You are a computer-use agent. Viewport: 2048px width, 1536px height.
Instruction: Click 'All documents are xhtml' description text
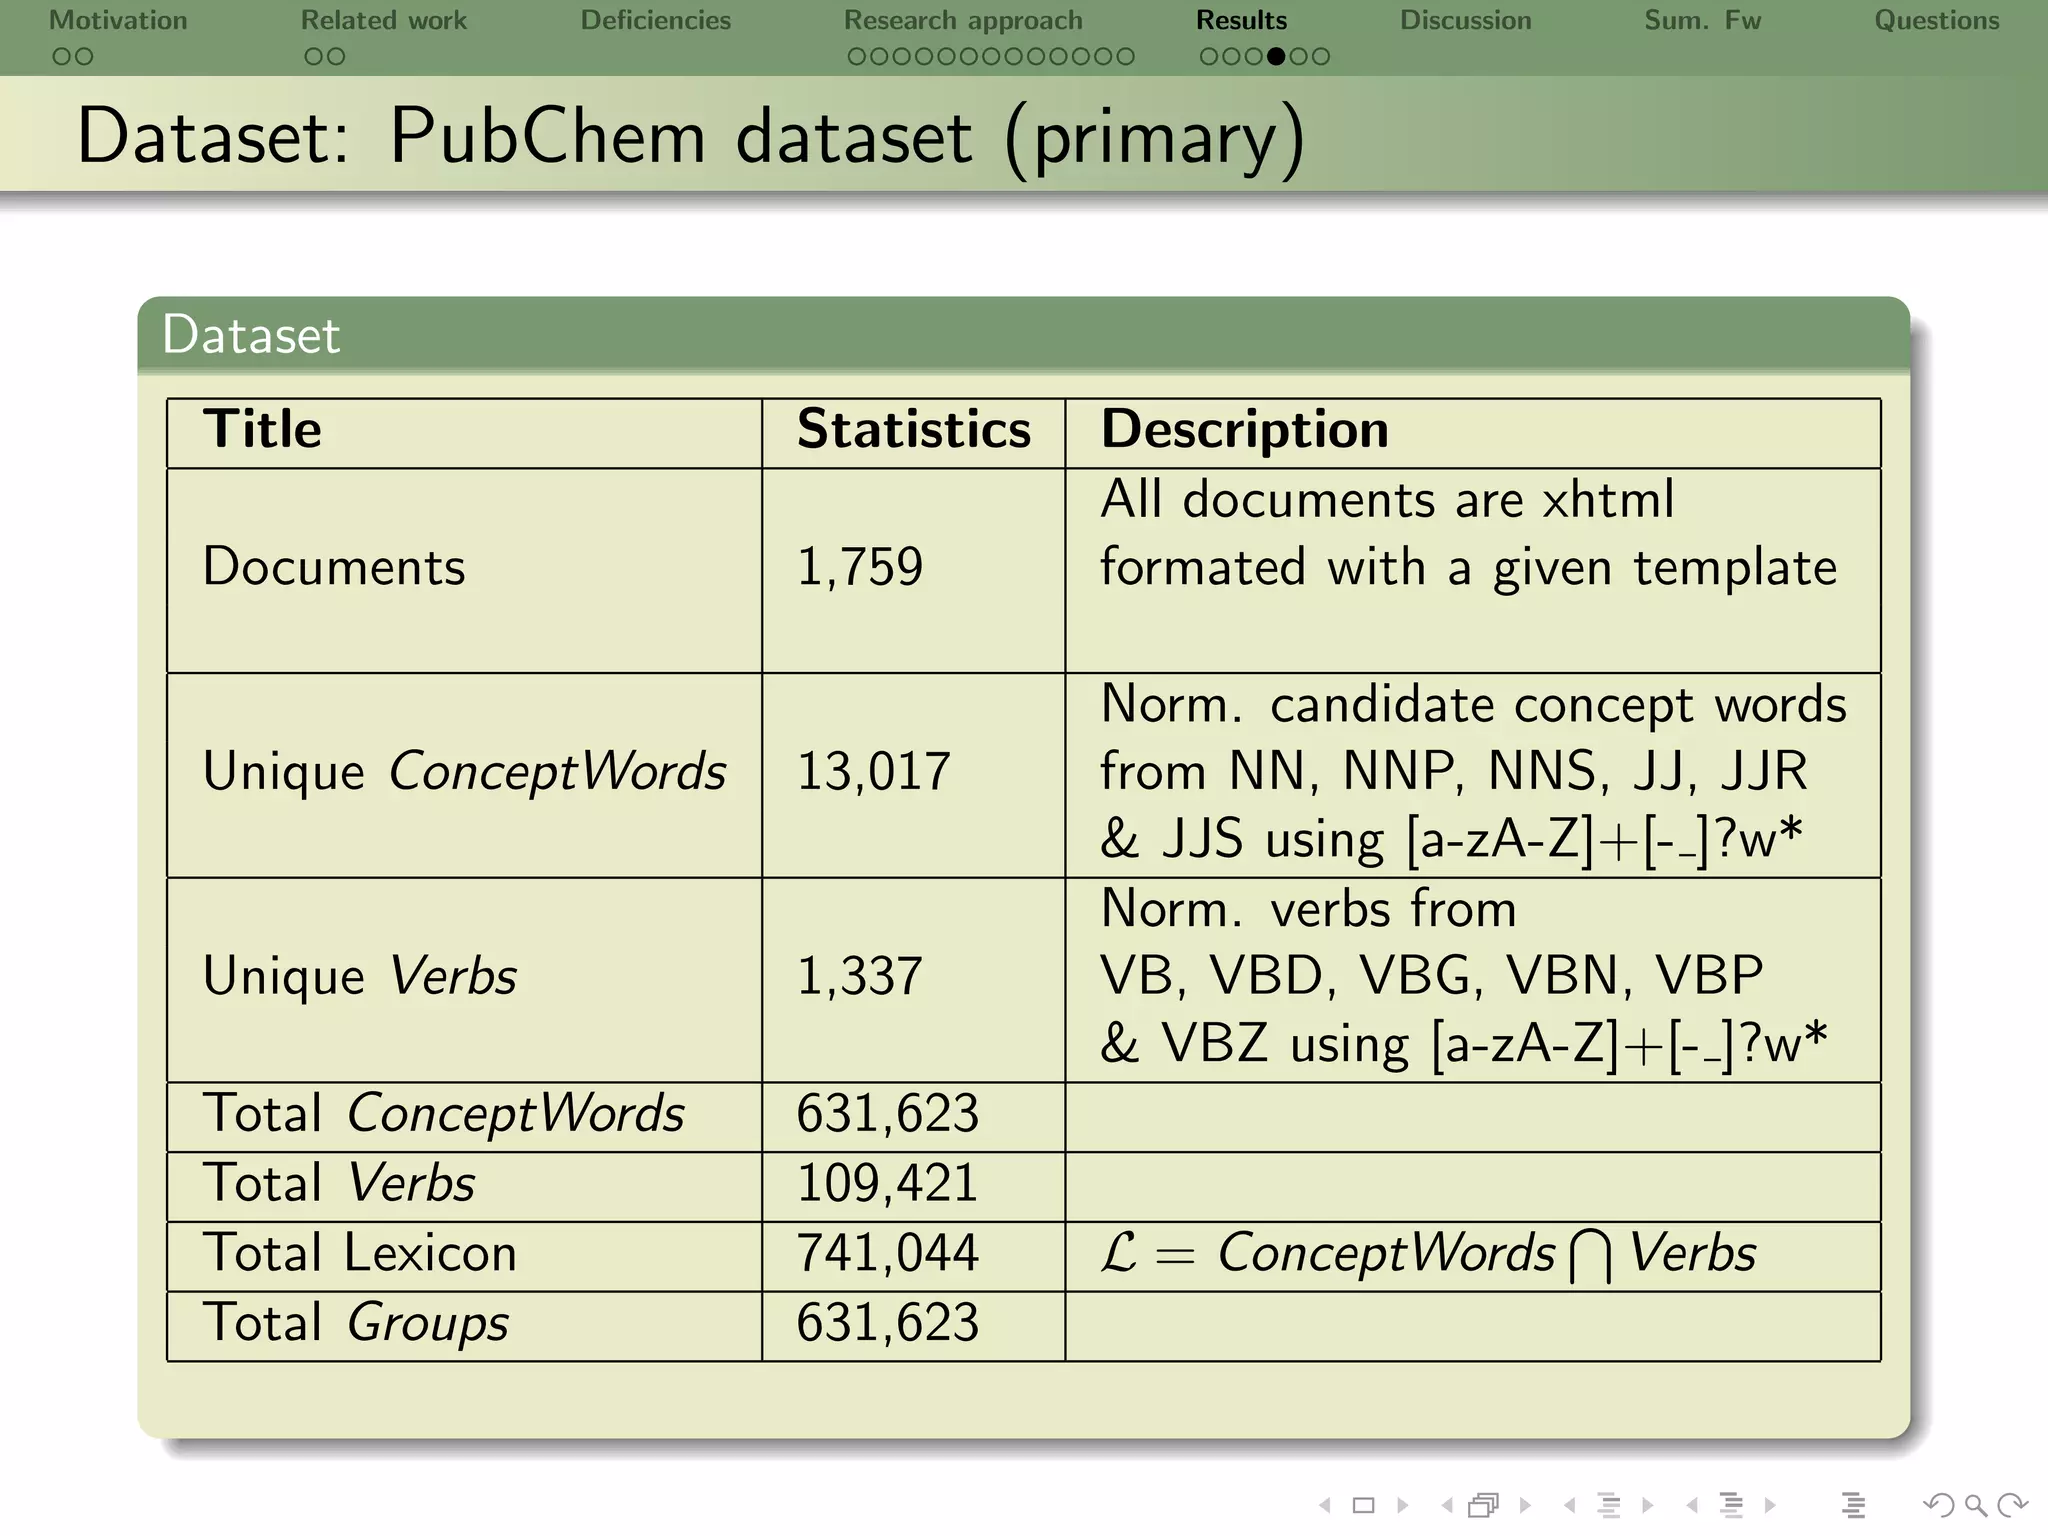click(x=1387, y=499)
